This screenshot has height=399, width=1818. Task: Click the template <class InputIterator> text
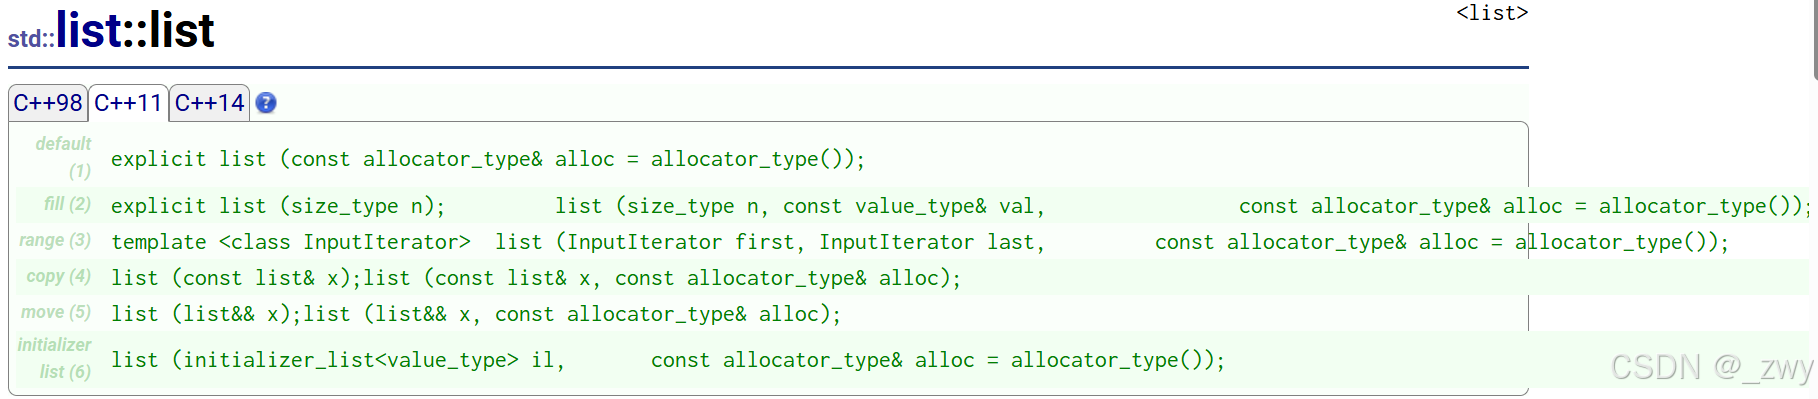click(291, 242)
